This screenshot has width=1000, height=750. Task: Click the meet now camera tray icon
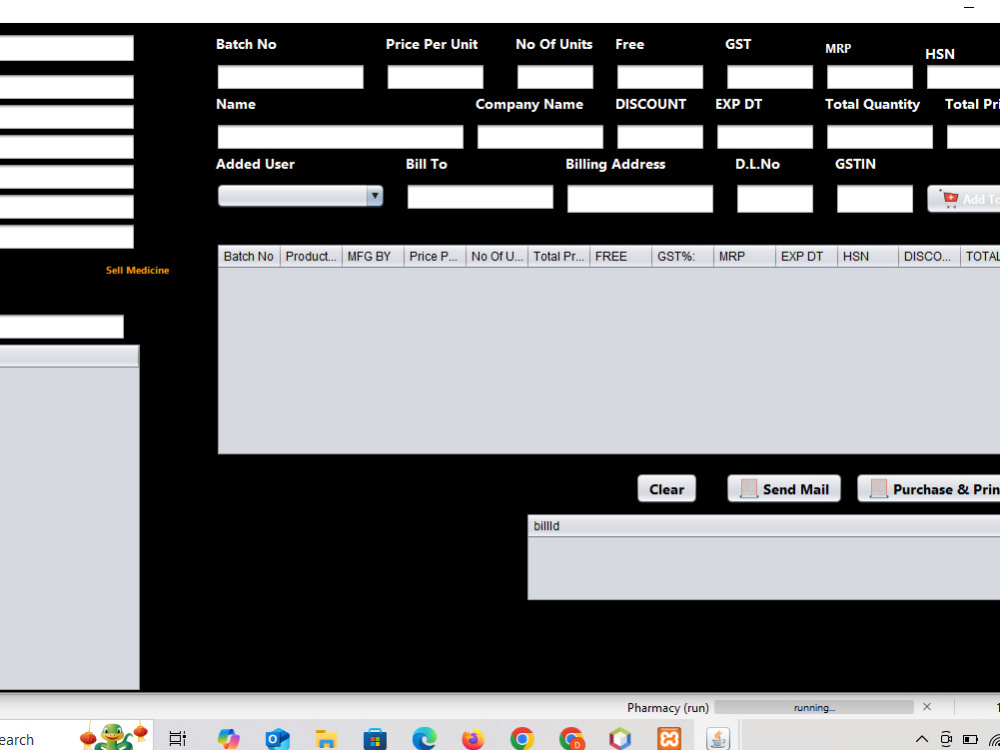(946, 739)
